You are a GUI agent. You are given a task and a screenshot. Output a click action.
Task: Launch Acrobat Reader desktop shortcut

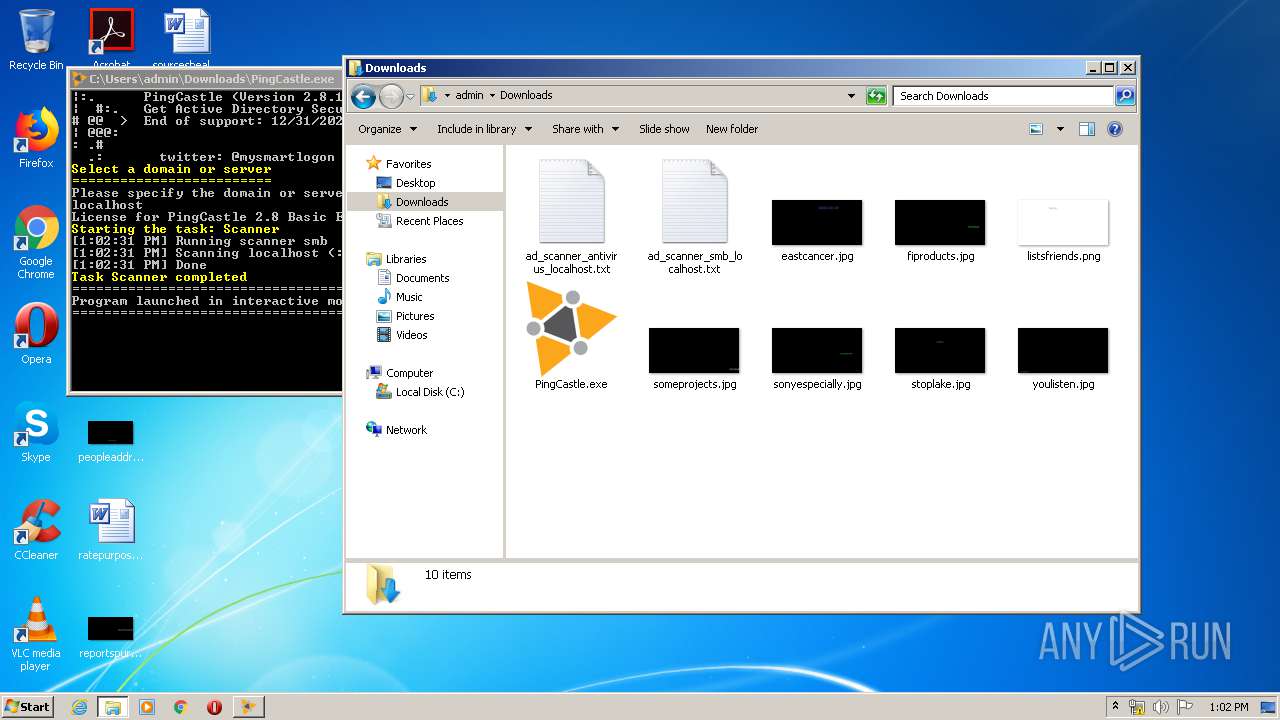111,38
